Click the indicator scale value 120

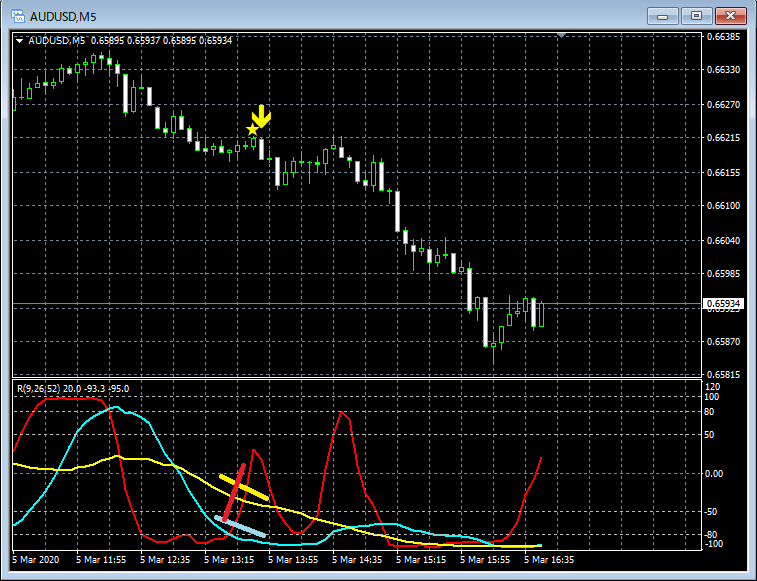[713, 387]
